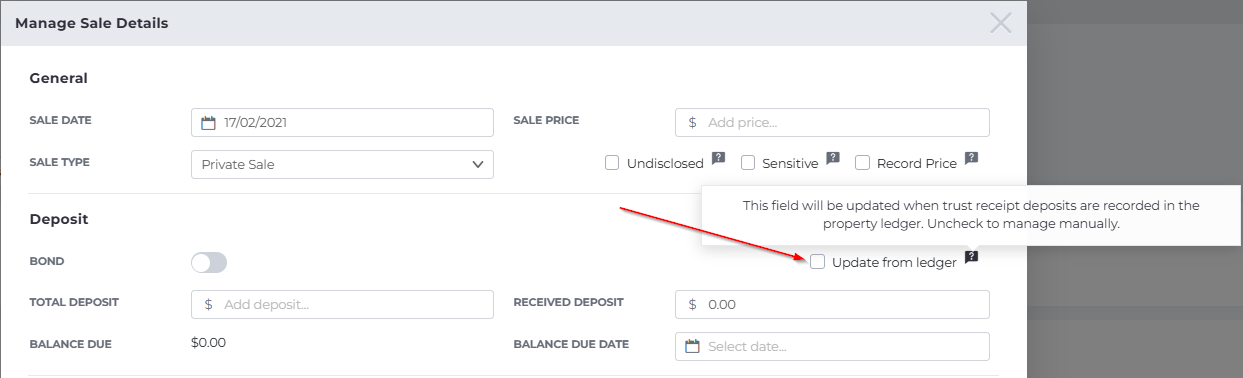Show help for Undisclosed option
1243x378 pixels.
pos(718,158)
